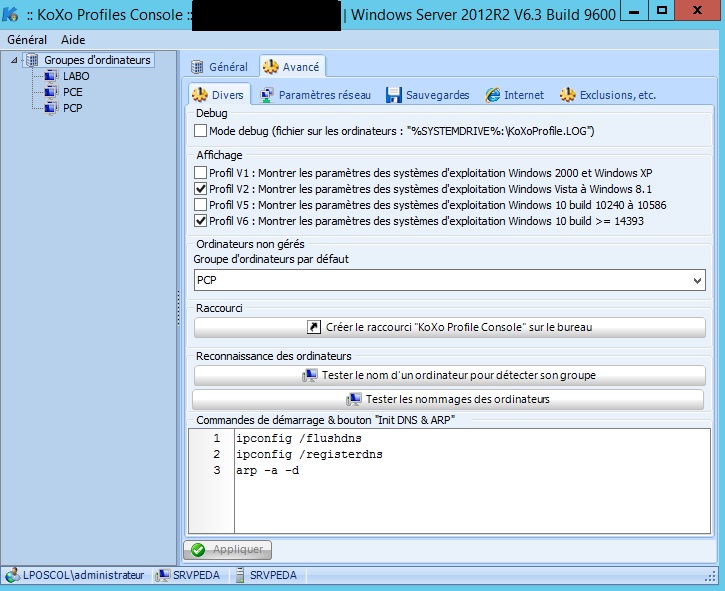725x591 pixels.
Task: Select the Divers sub-tab
Action: [x=219, y=94]
